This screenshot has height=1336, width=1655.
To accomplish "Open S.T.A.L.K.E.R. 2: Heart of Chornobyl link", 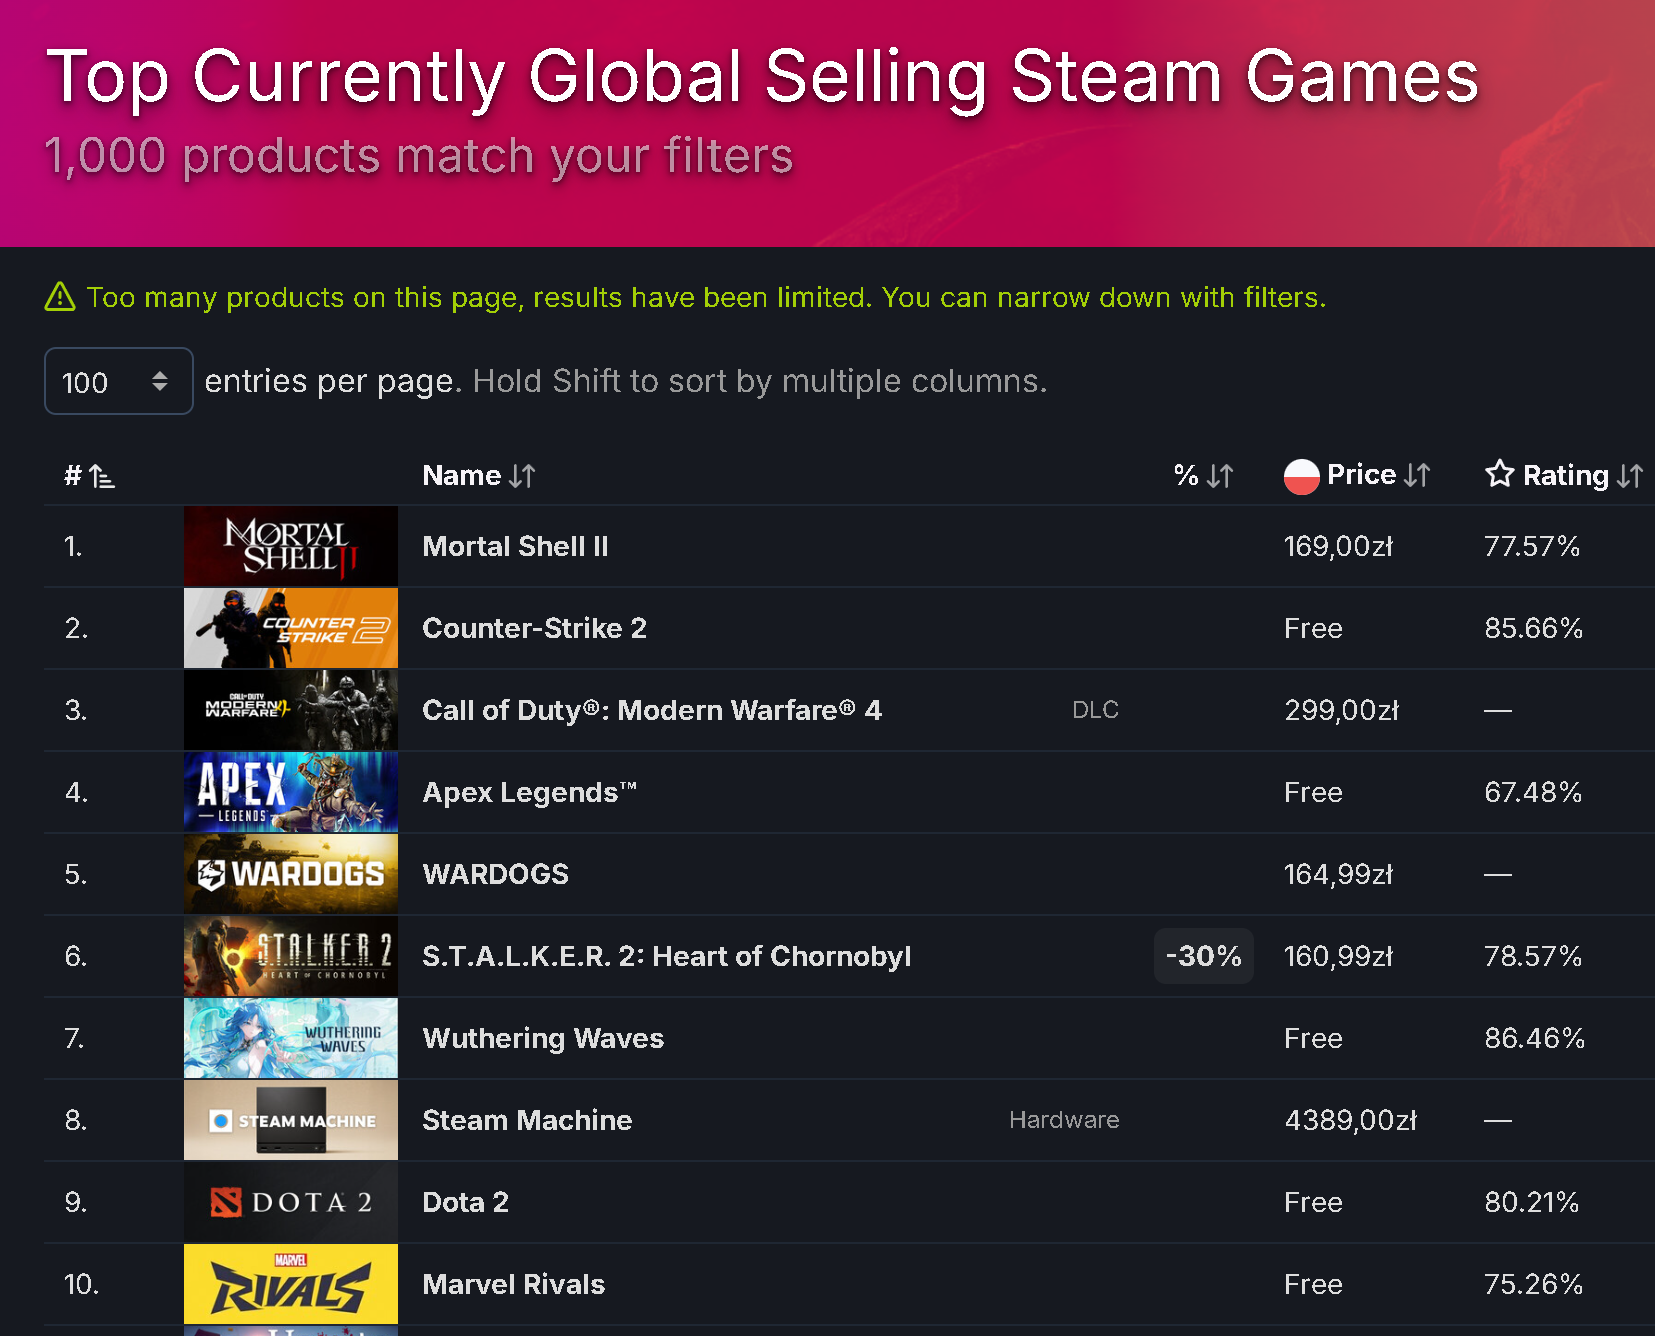I will click(666, 956).
